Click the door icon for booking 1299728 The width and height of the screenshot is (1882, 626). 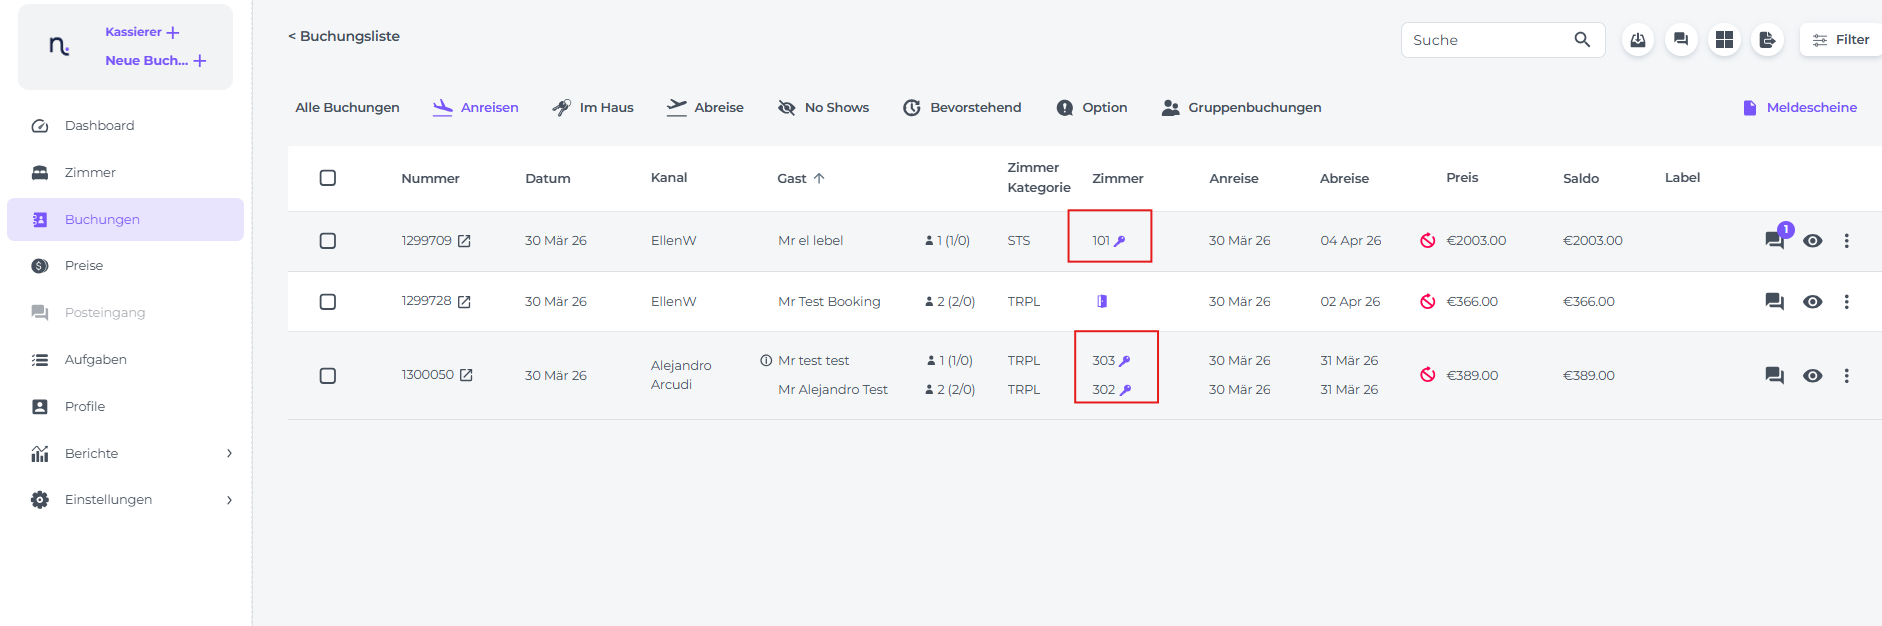[x=1101, y=301]
